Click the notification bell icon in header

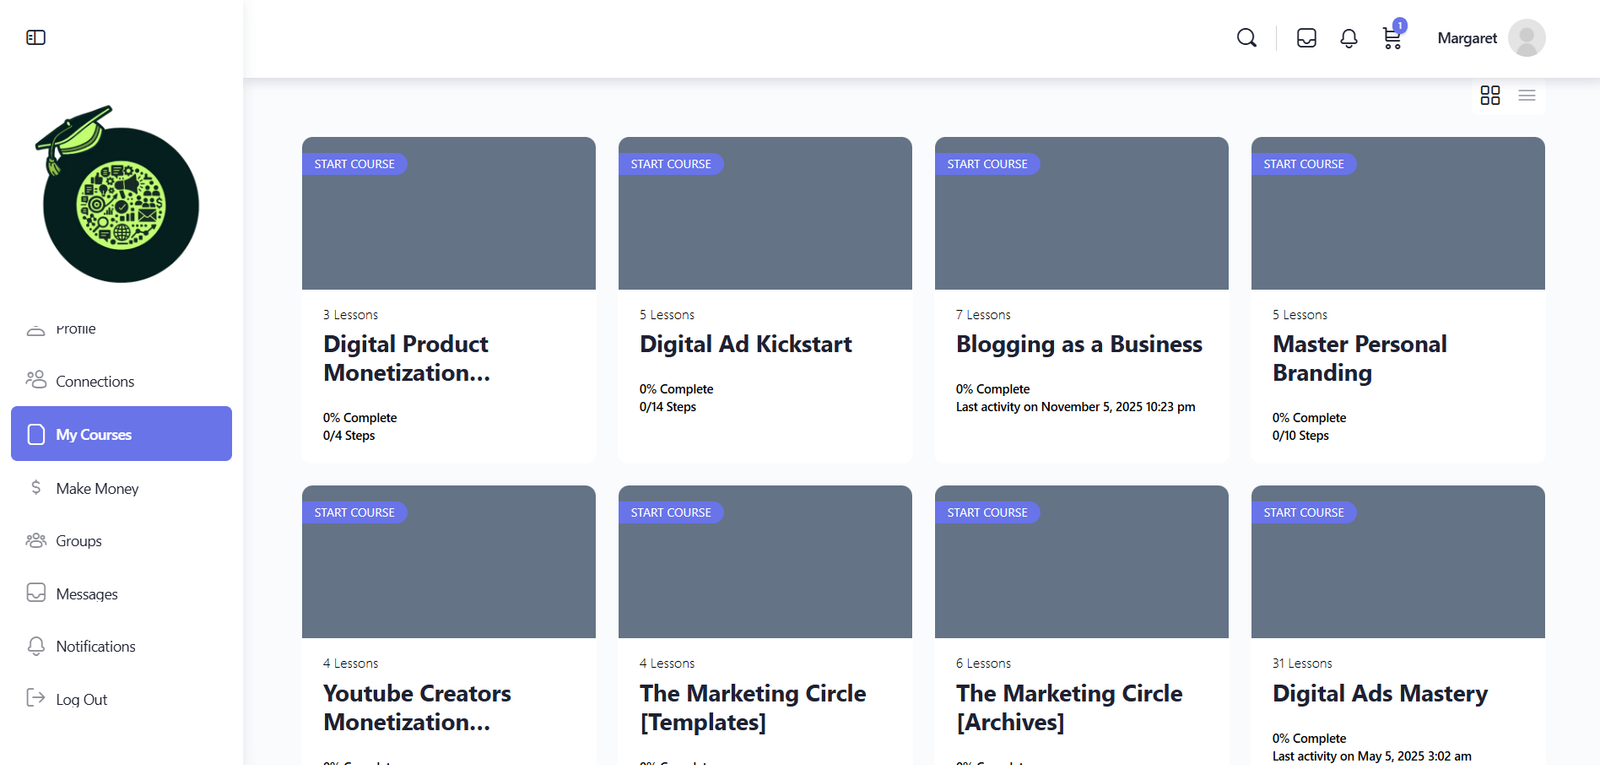[1348, 38]
